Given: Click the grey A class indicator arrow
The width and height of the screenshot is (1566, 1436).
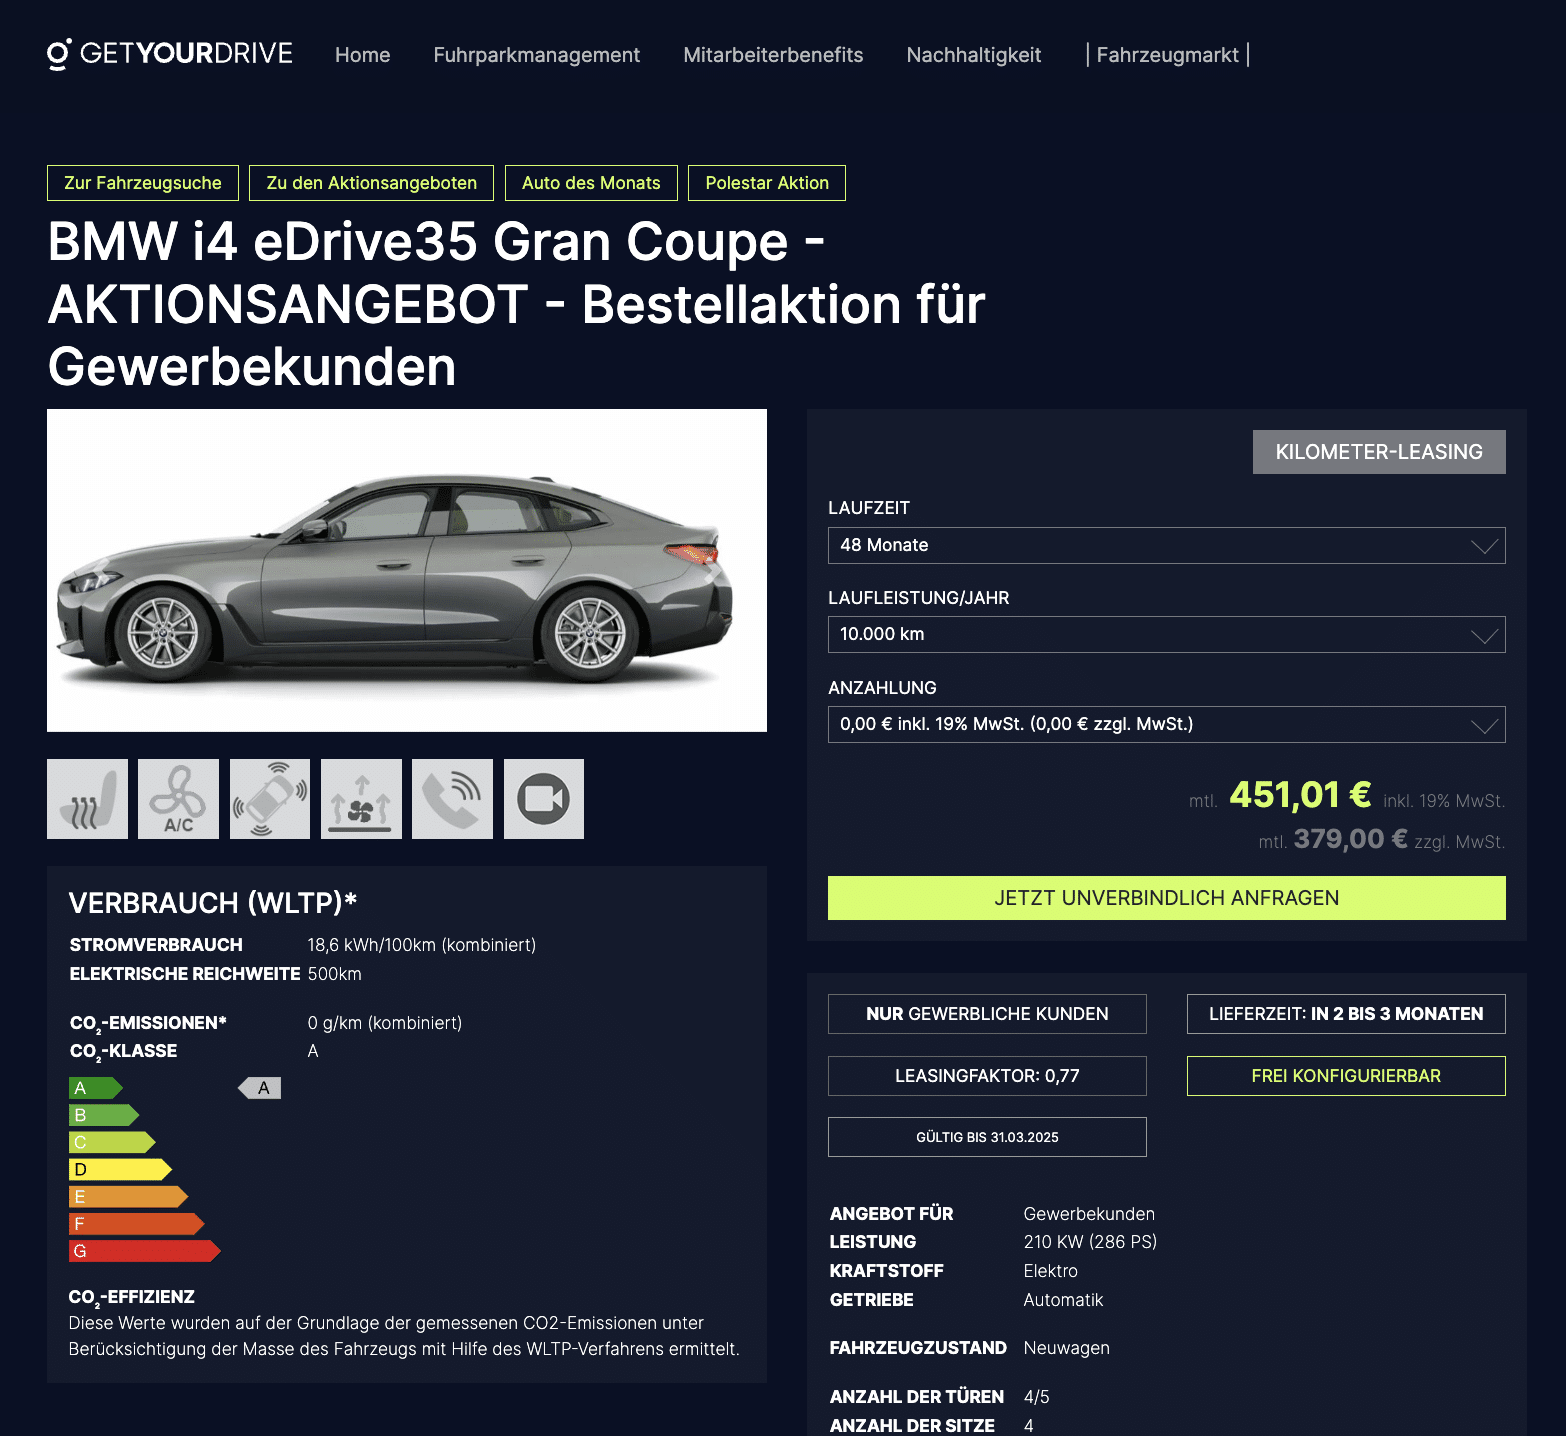Looking at the screenshot, I should click(x=260, y=1088).
